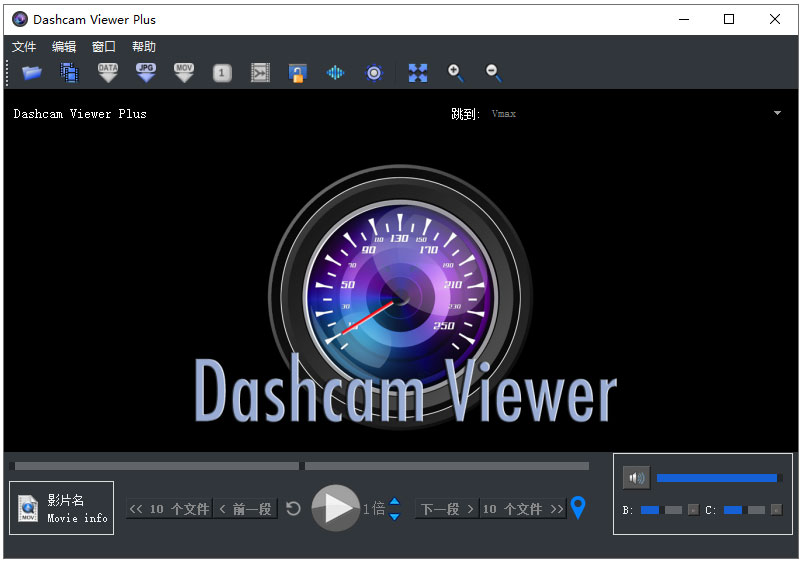Start playback with the large play button
This screenshot has height=563, width=804.
click(336, 508)
